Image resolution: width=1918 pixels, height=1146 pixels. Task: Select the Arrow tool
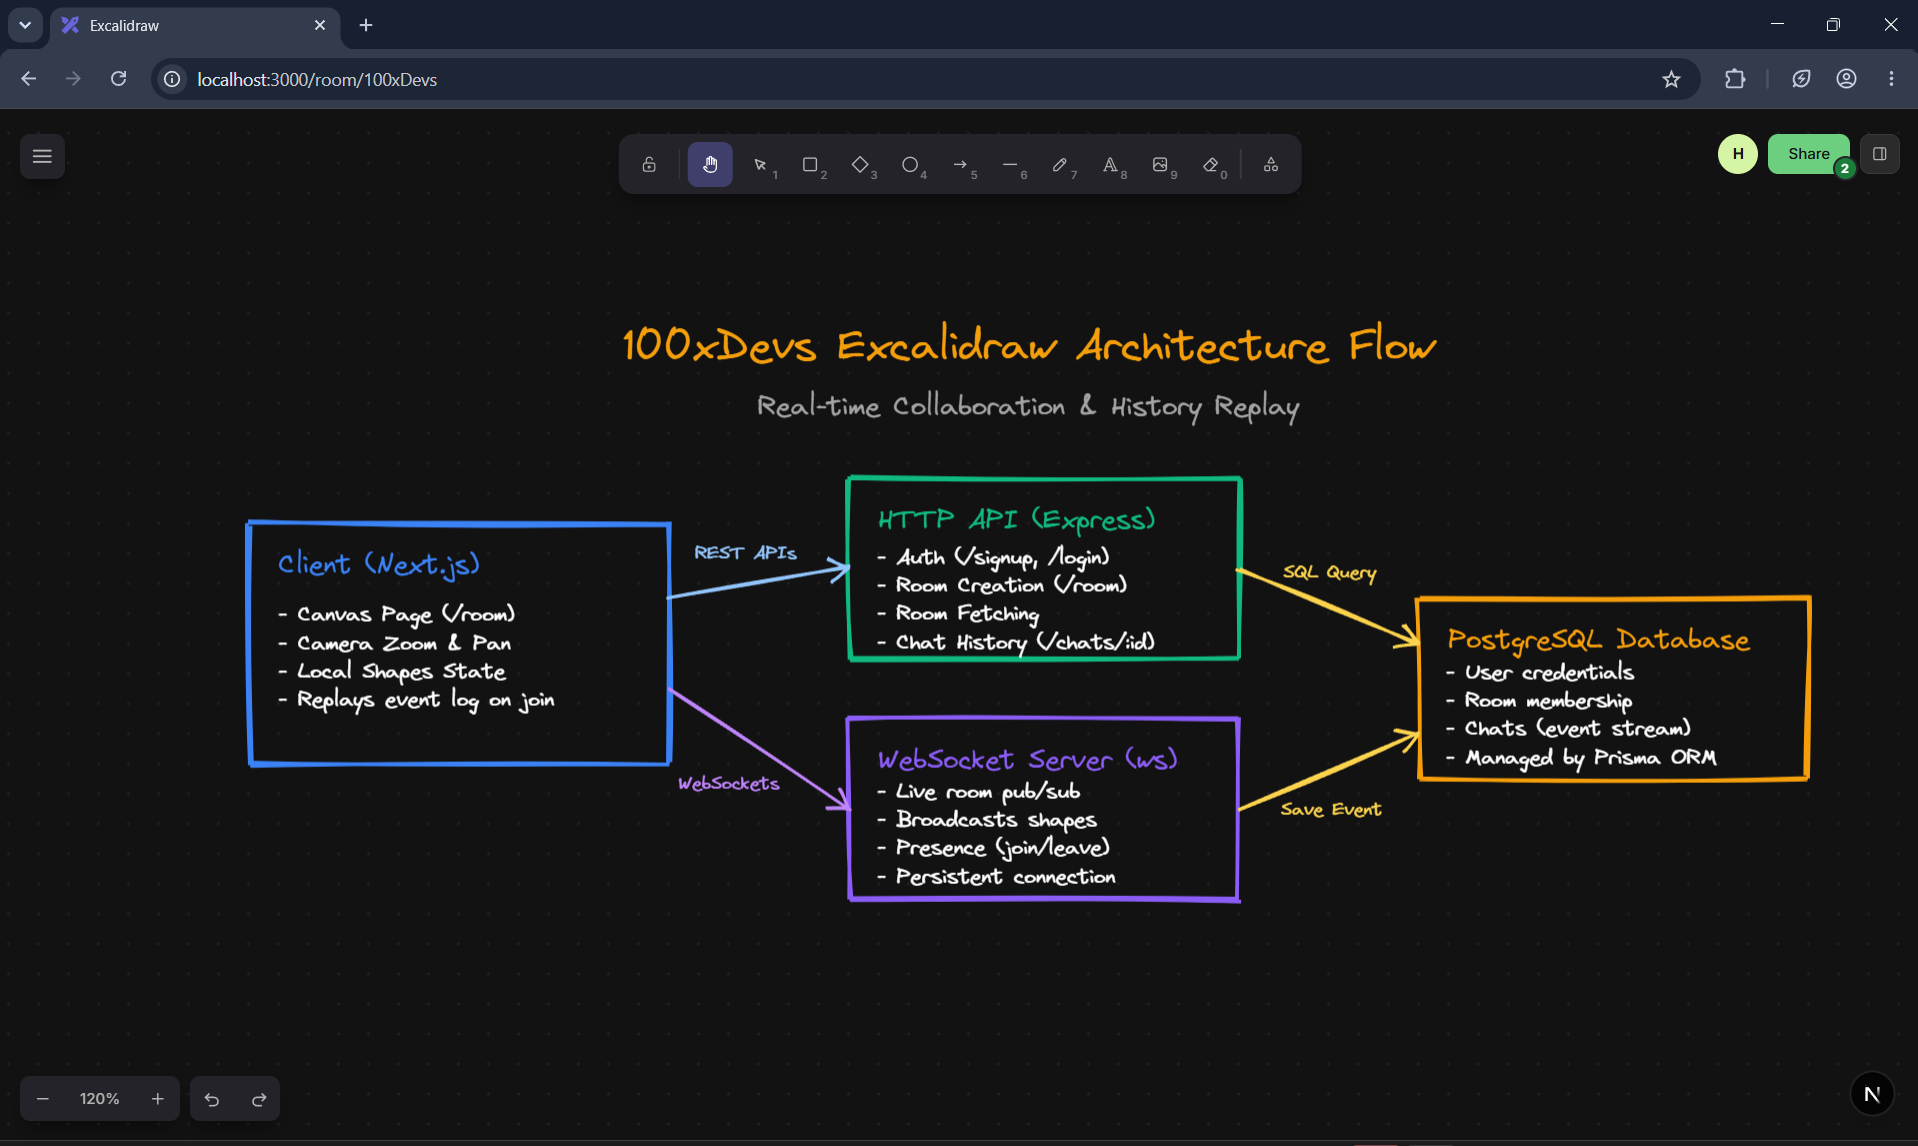coord(961,165)
